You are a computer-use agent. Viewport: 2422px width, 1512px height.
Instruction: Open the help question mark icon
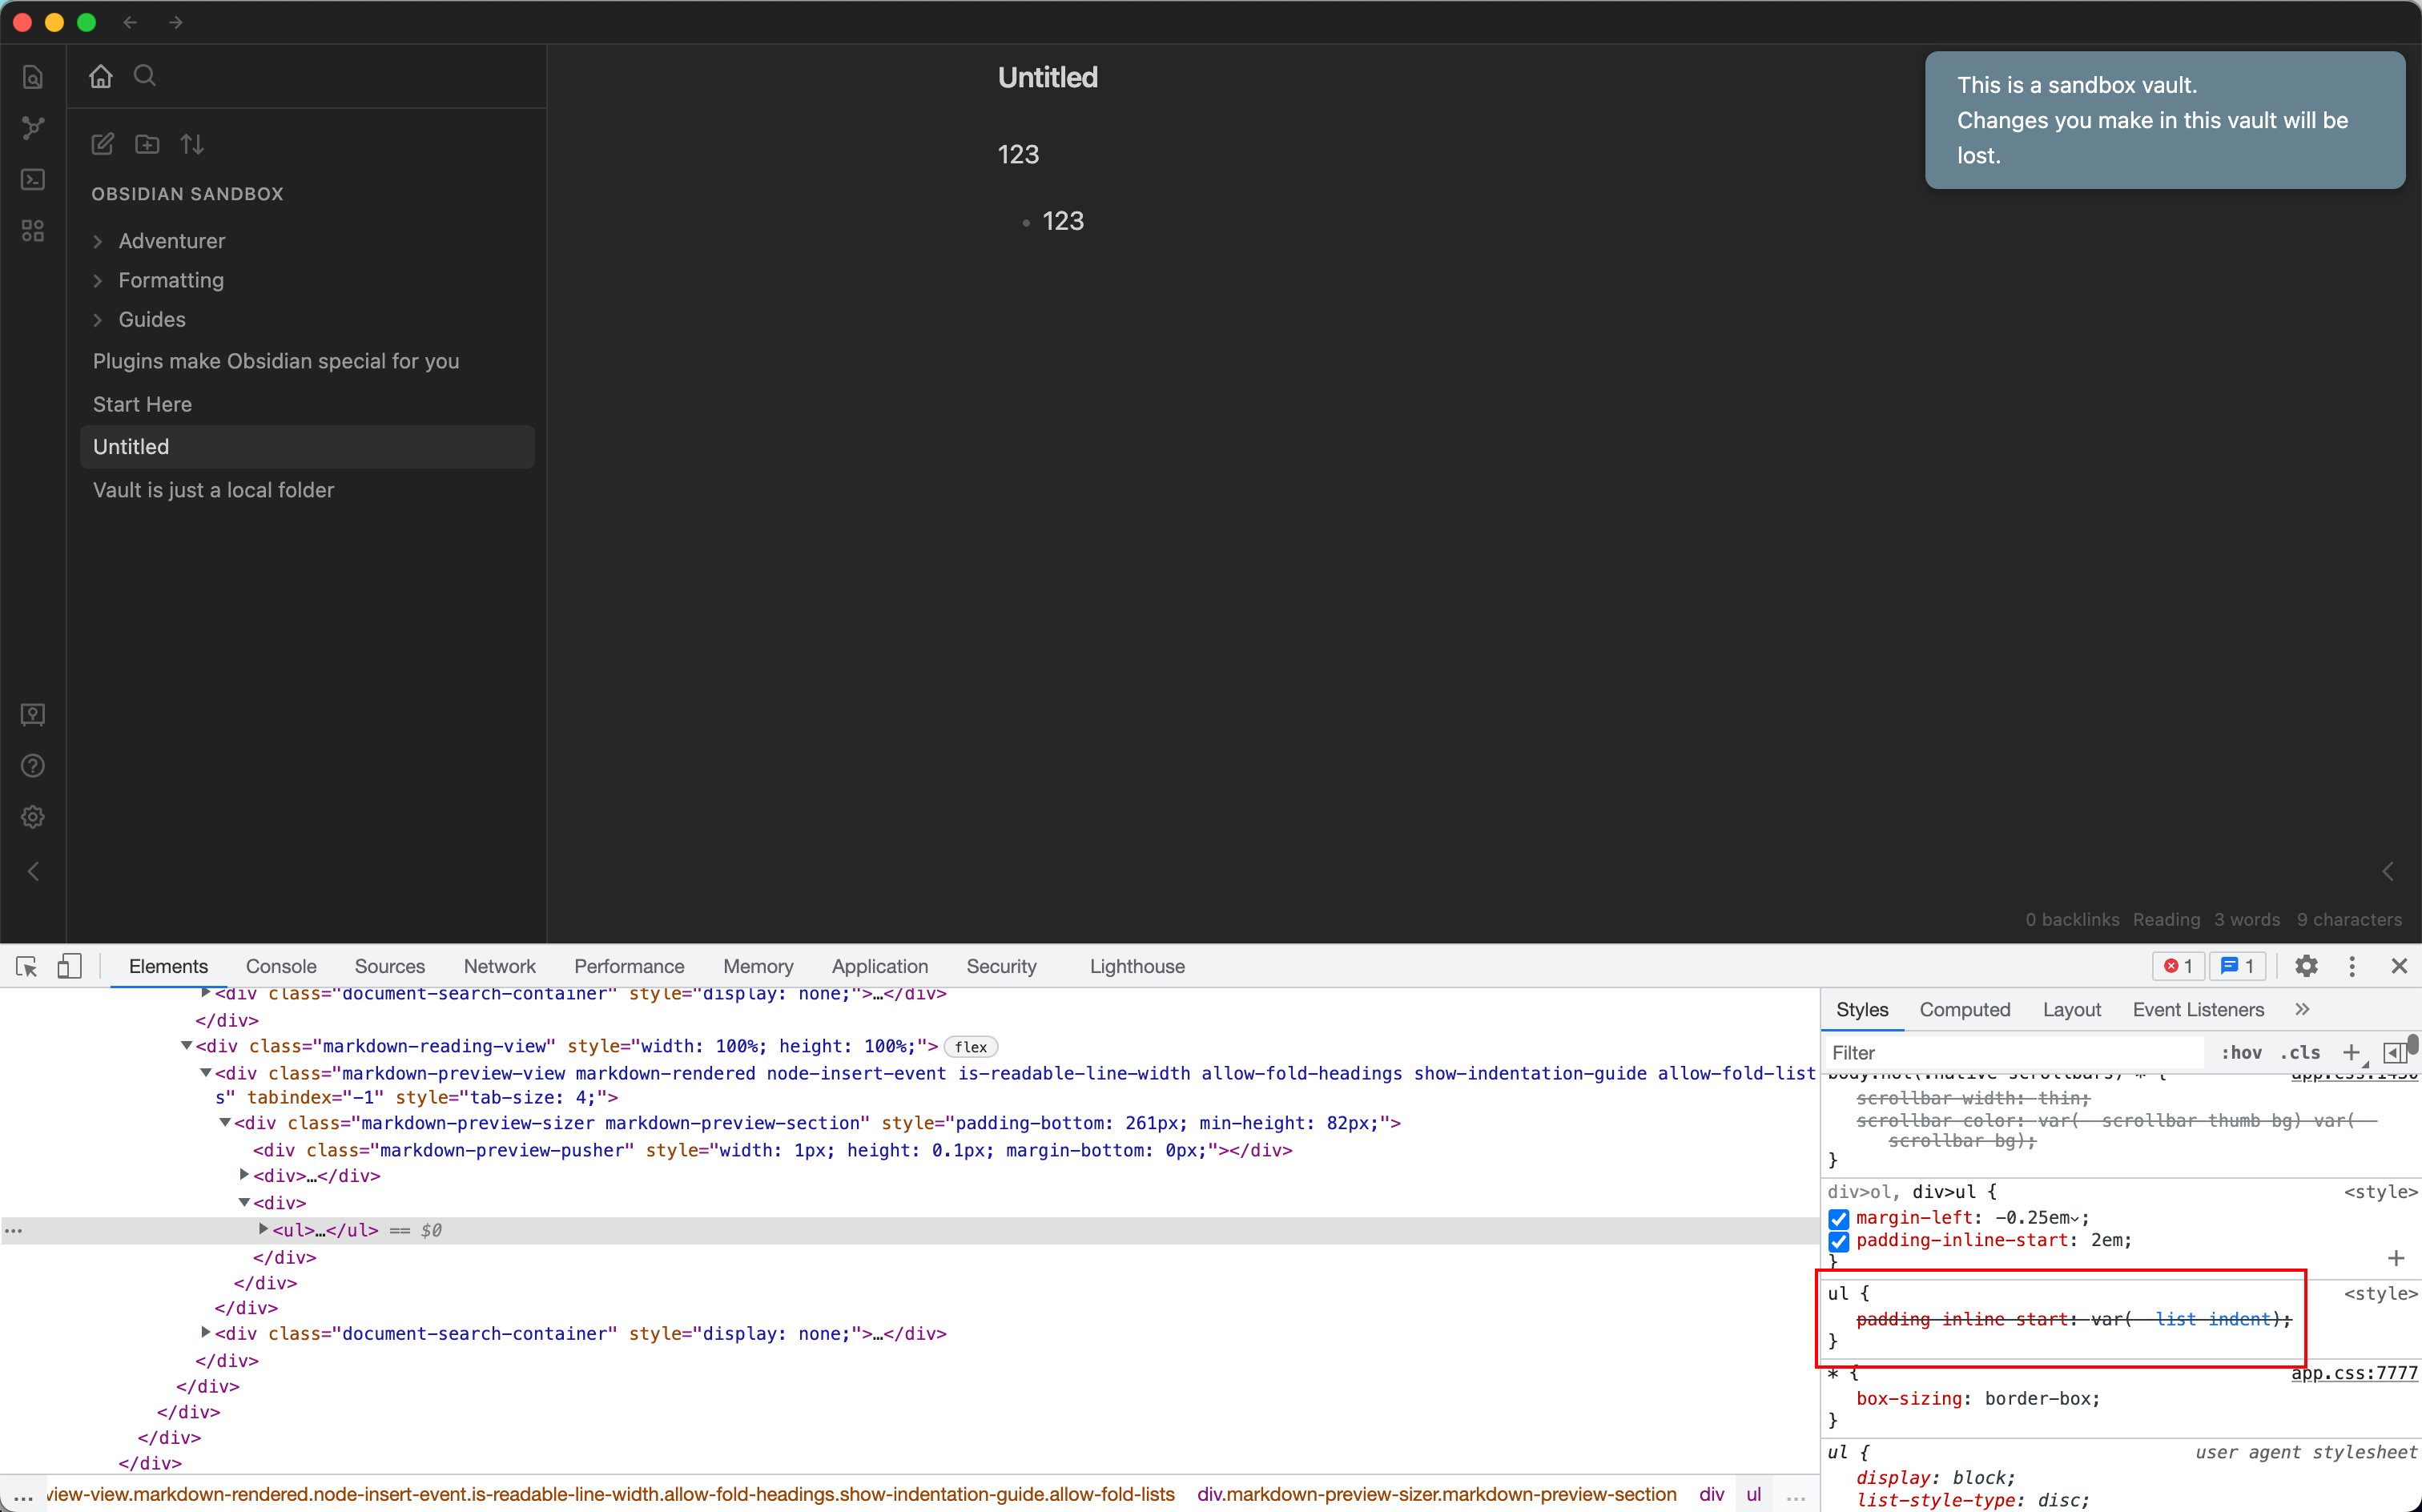click(33, 765)
